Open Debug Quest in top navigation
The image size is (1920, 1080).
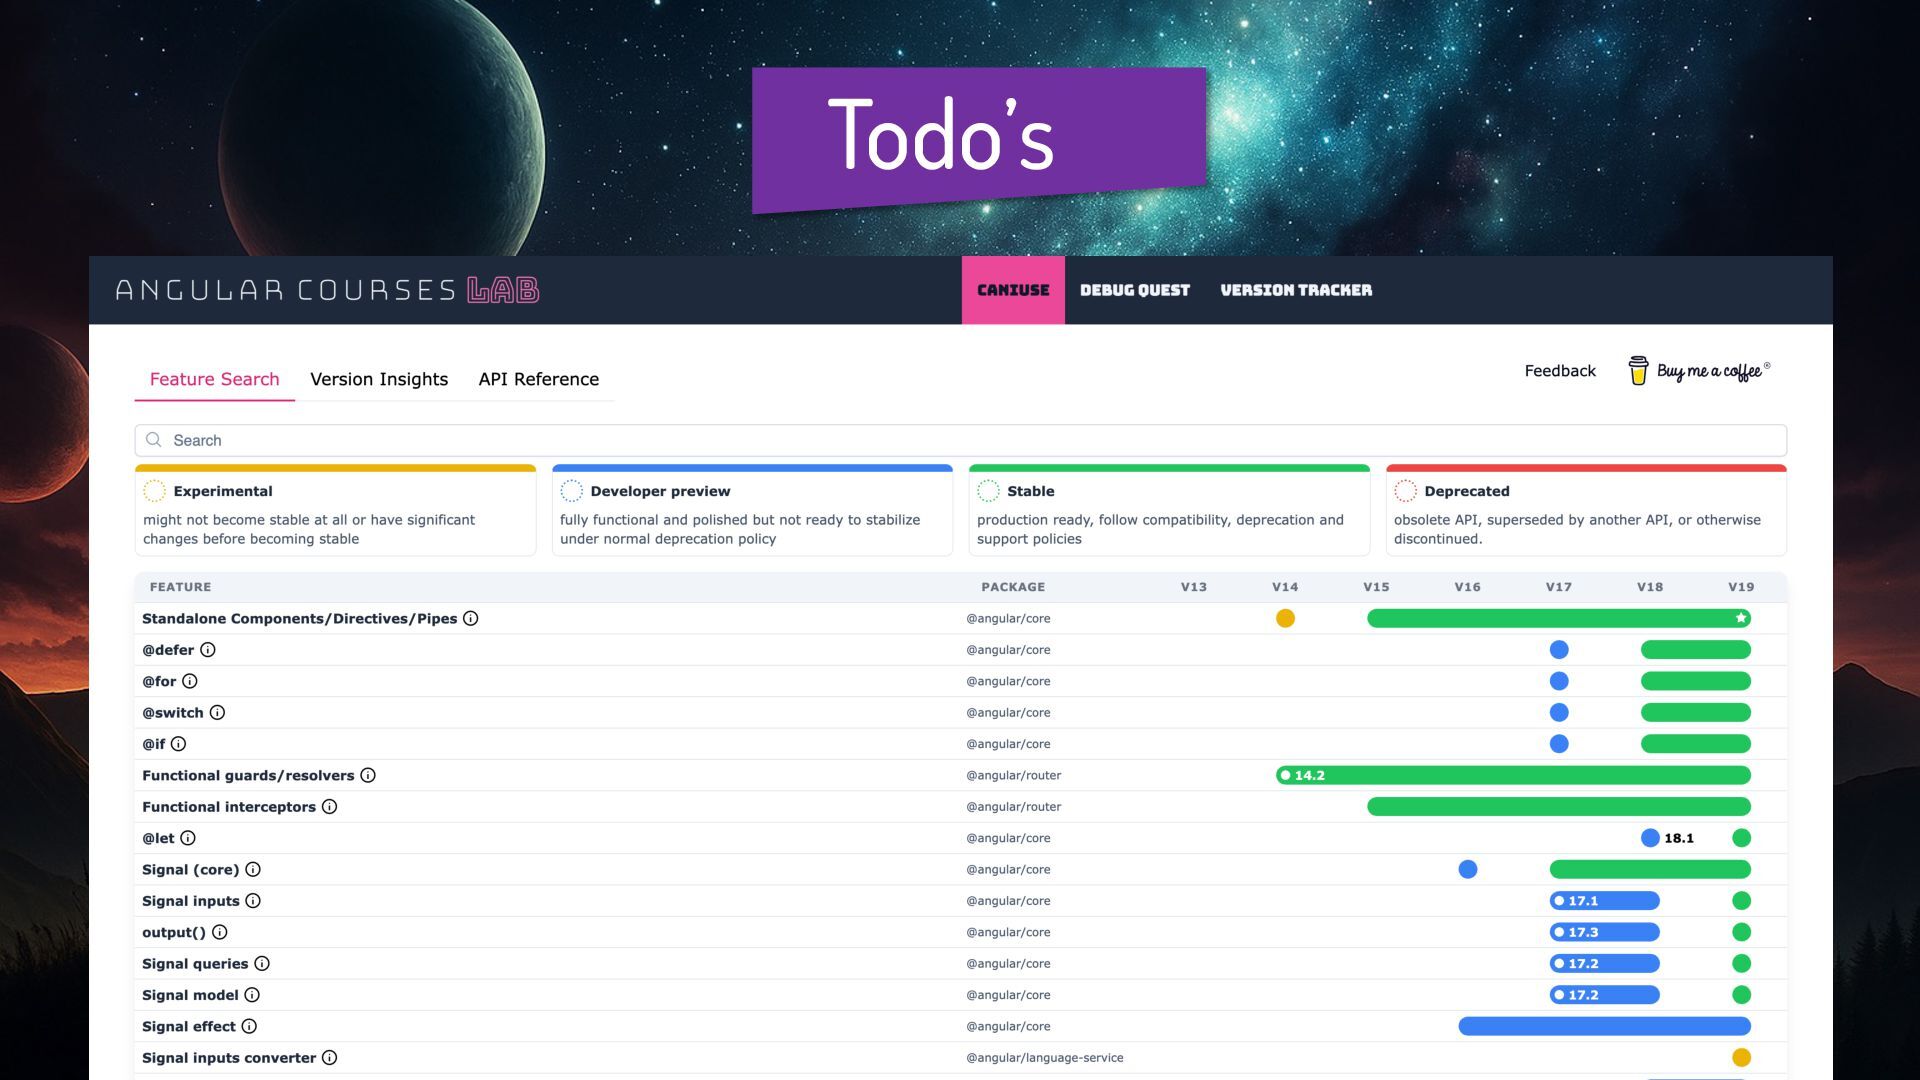tap(1135, 290)
